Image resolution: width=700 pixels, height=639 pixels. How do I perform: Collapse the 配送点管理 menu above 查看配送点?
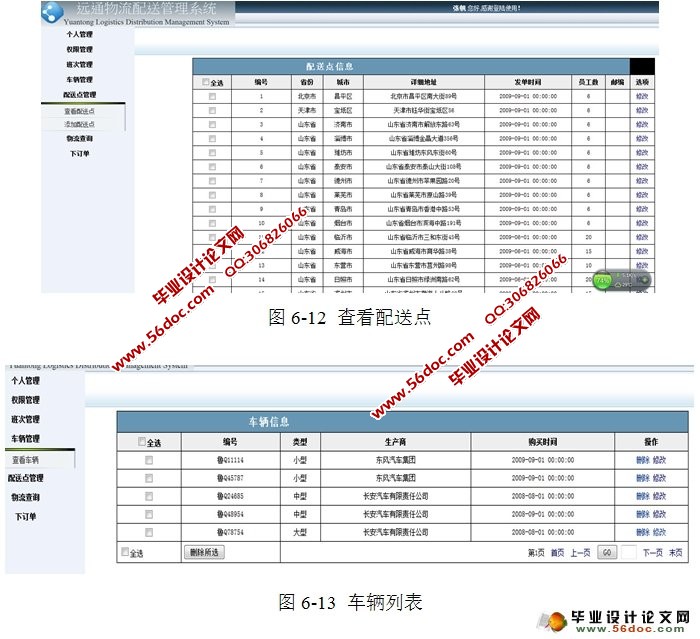78,95
